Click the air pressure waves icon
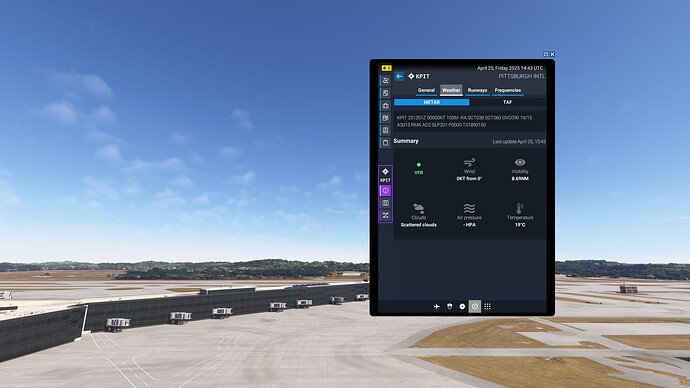The image size is (690, 388). pos(469,208)
